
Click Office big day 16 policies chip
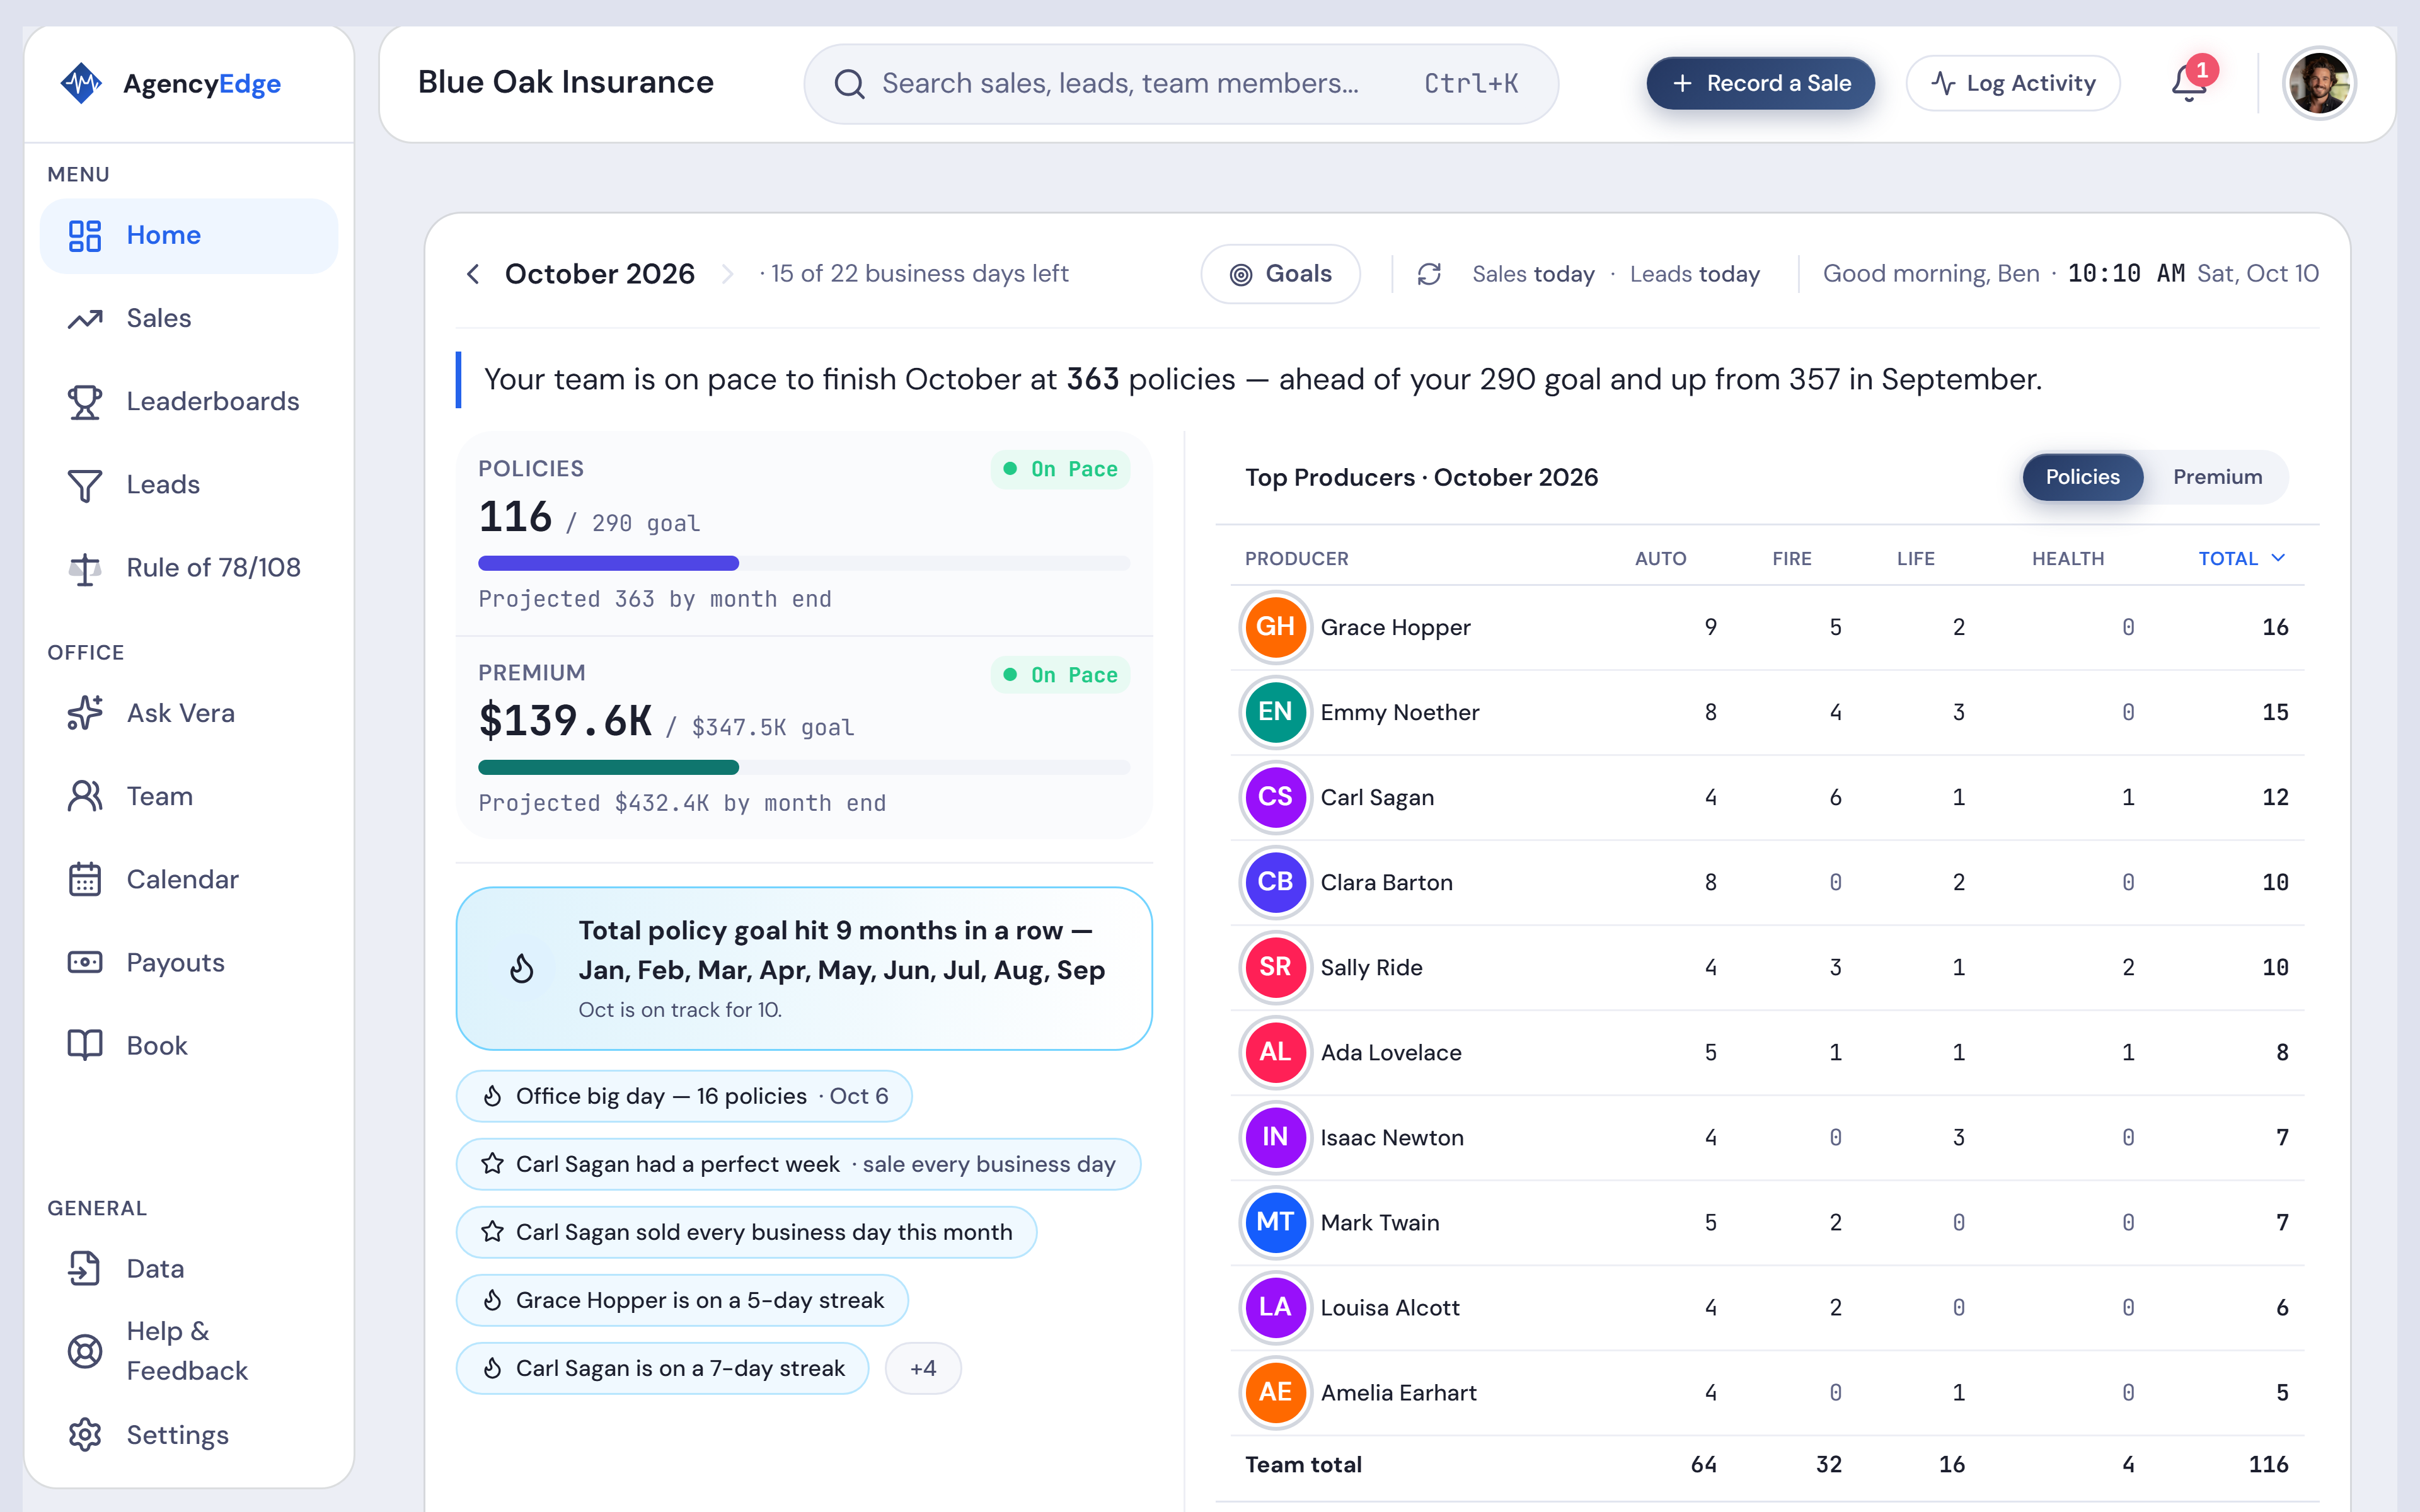pos(684,1096)
